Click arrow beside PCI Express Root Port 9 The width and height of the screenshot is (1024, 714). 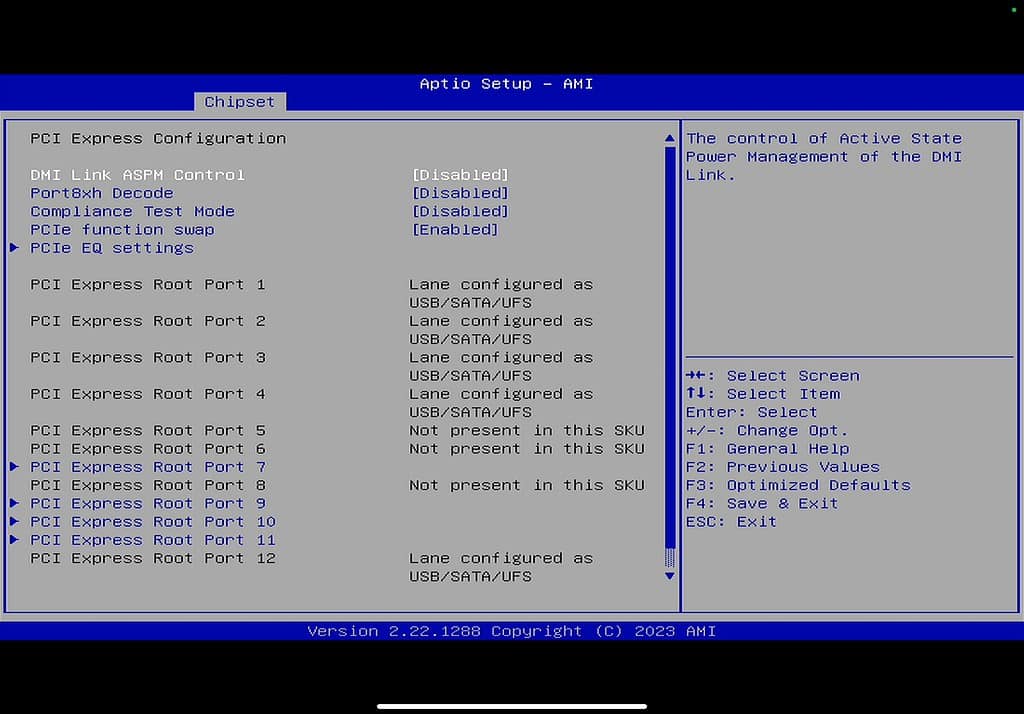coord(14,503)
